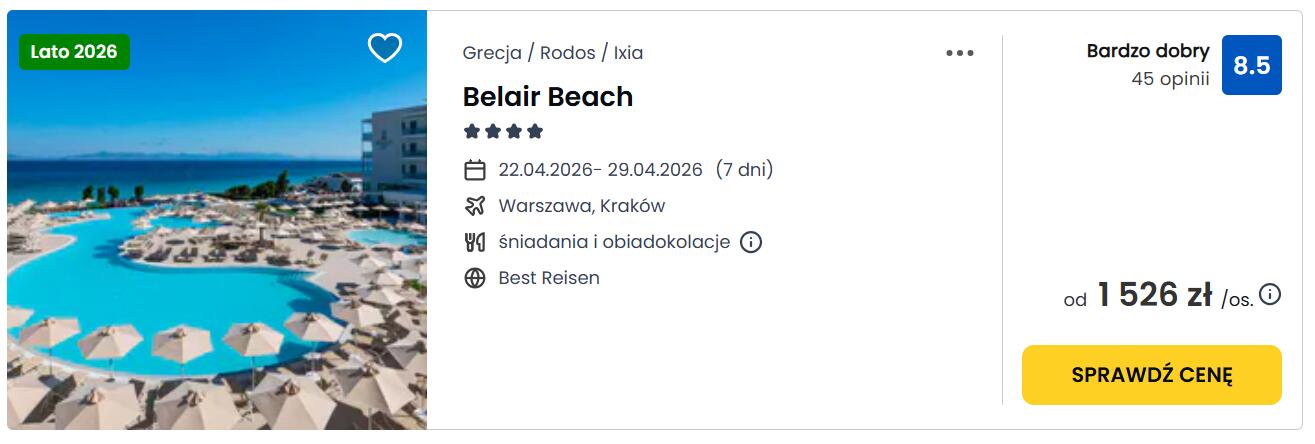Open the three-dot more options menu

pyautogui.click(x=959, y=53)
